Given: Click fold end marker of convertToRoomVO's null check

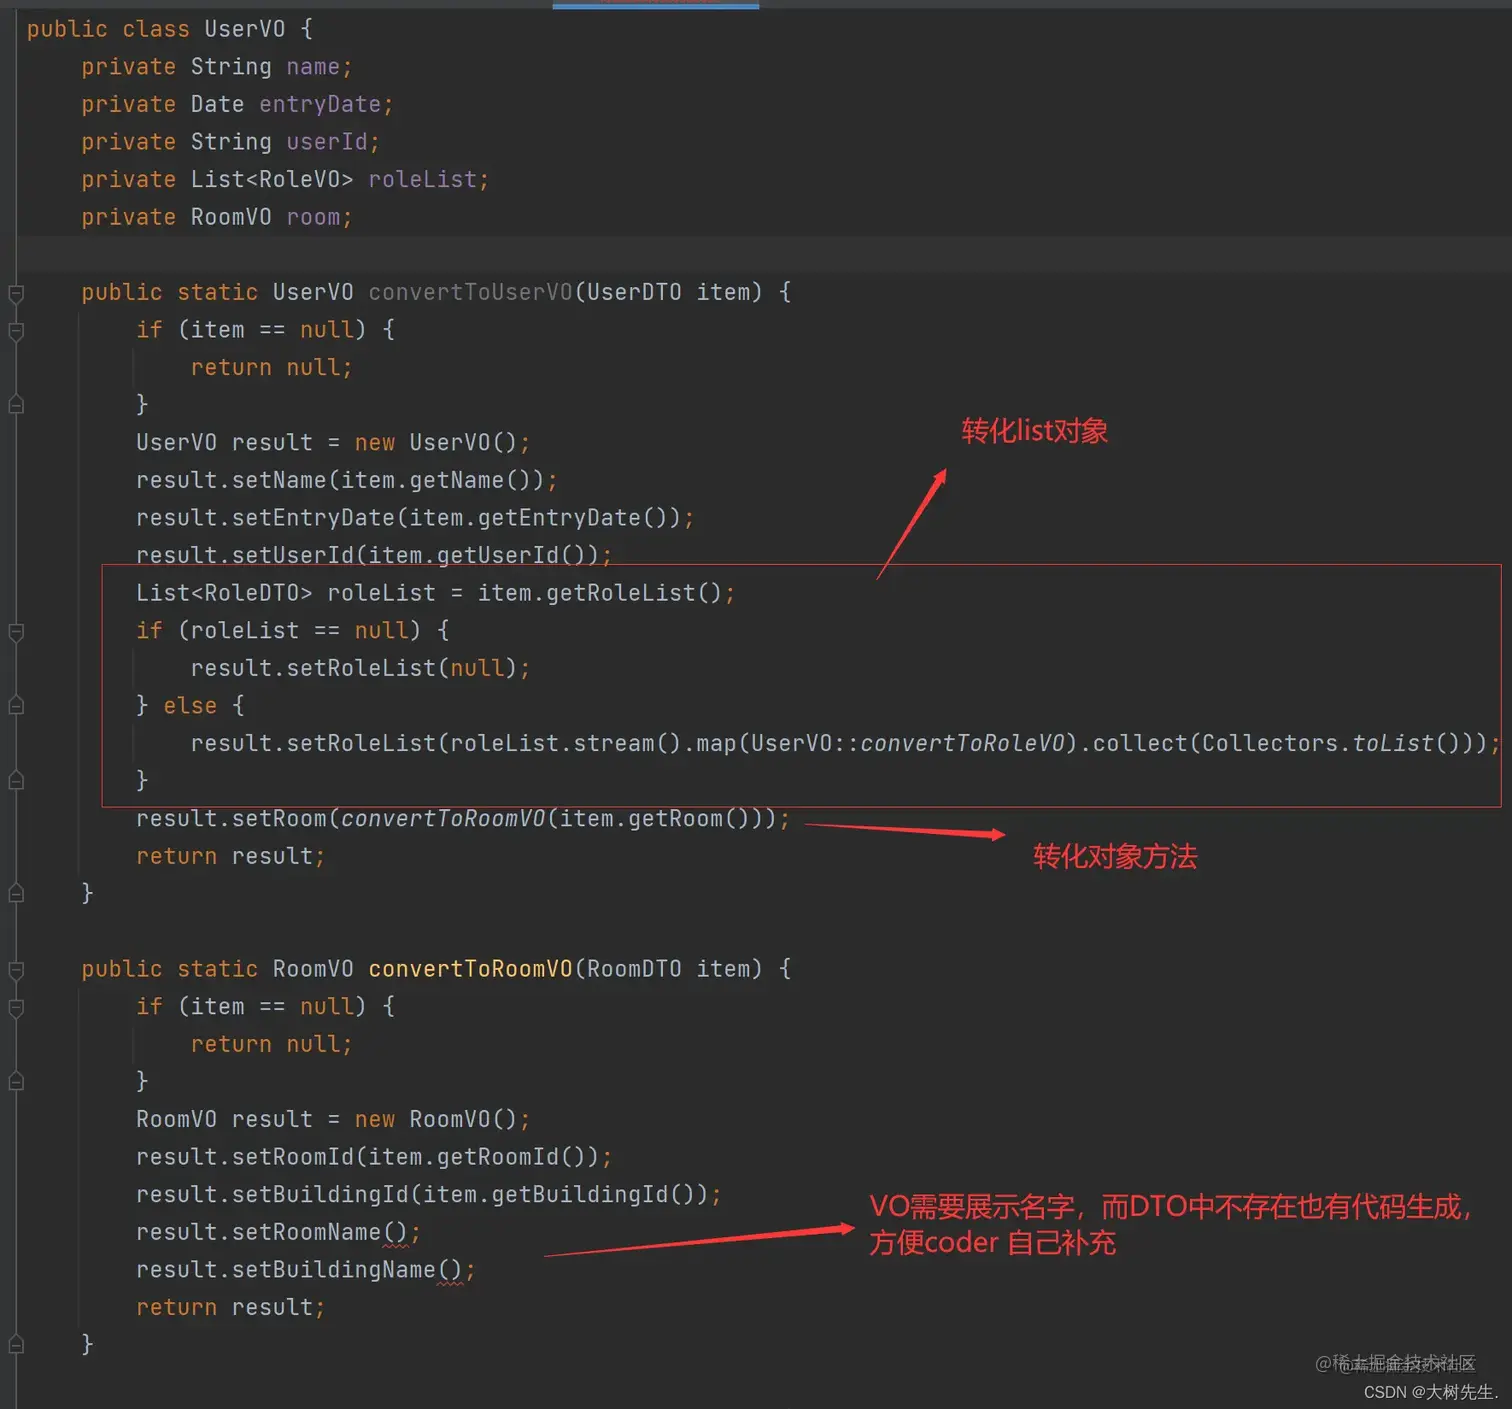Looking at the screenshot, I should pyautogui.click(x=16, y=1082).
